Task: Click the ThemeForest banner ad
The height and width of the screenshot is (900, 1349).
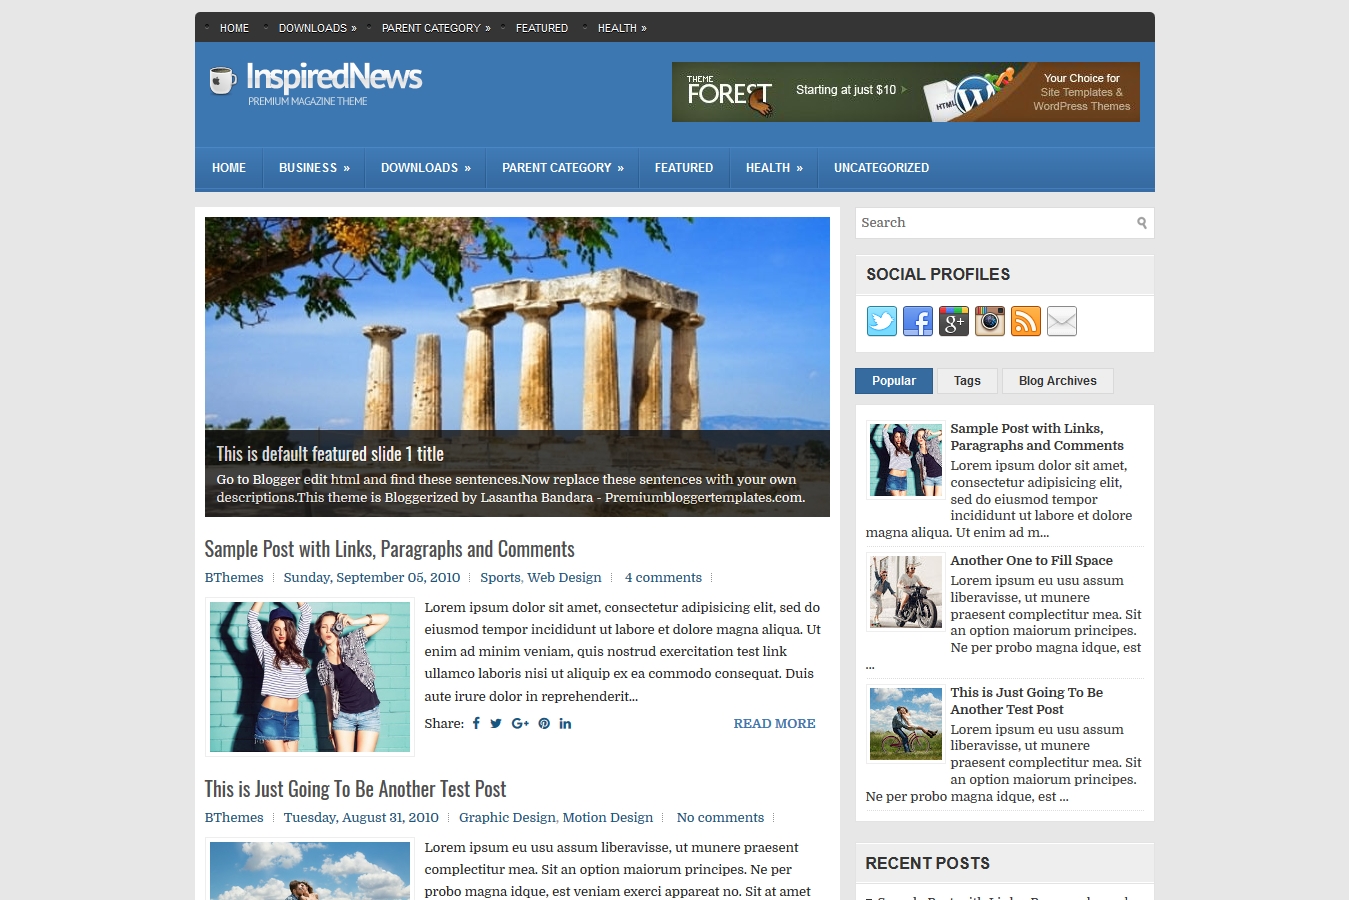Action: point(906,92)
